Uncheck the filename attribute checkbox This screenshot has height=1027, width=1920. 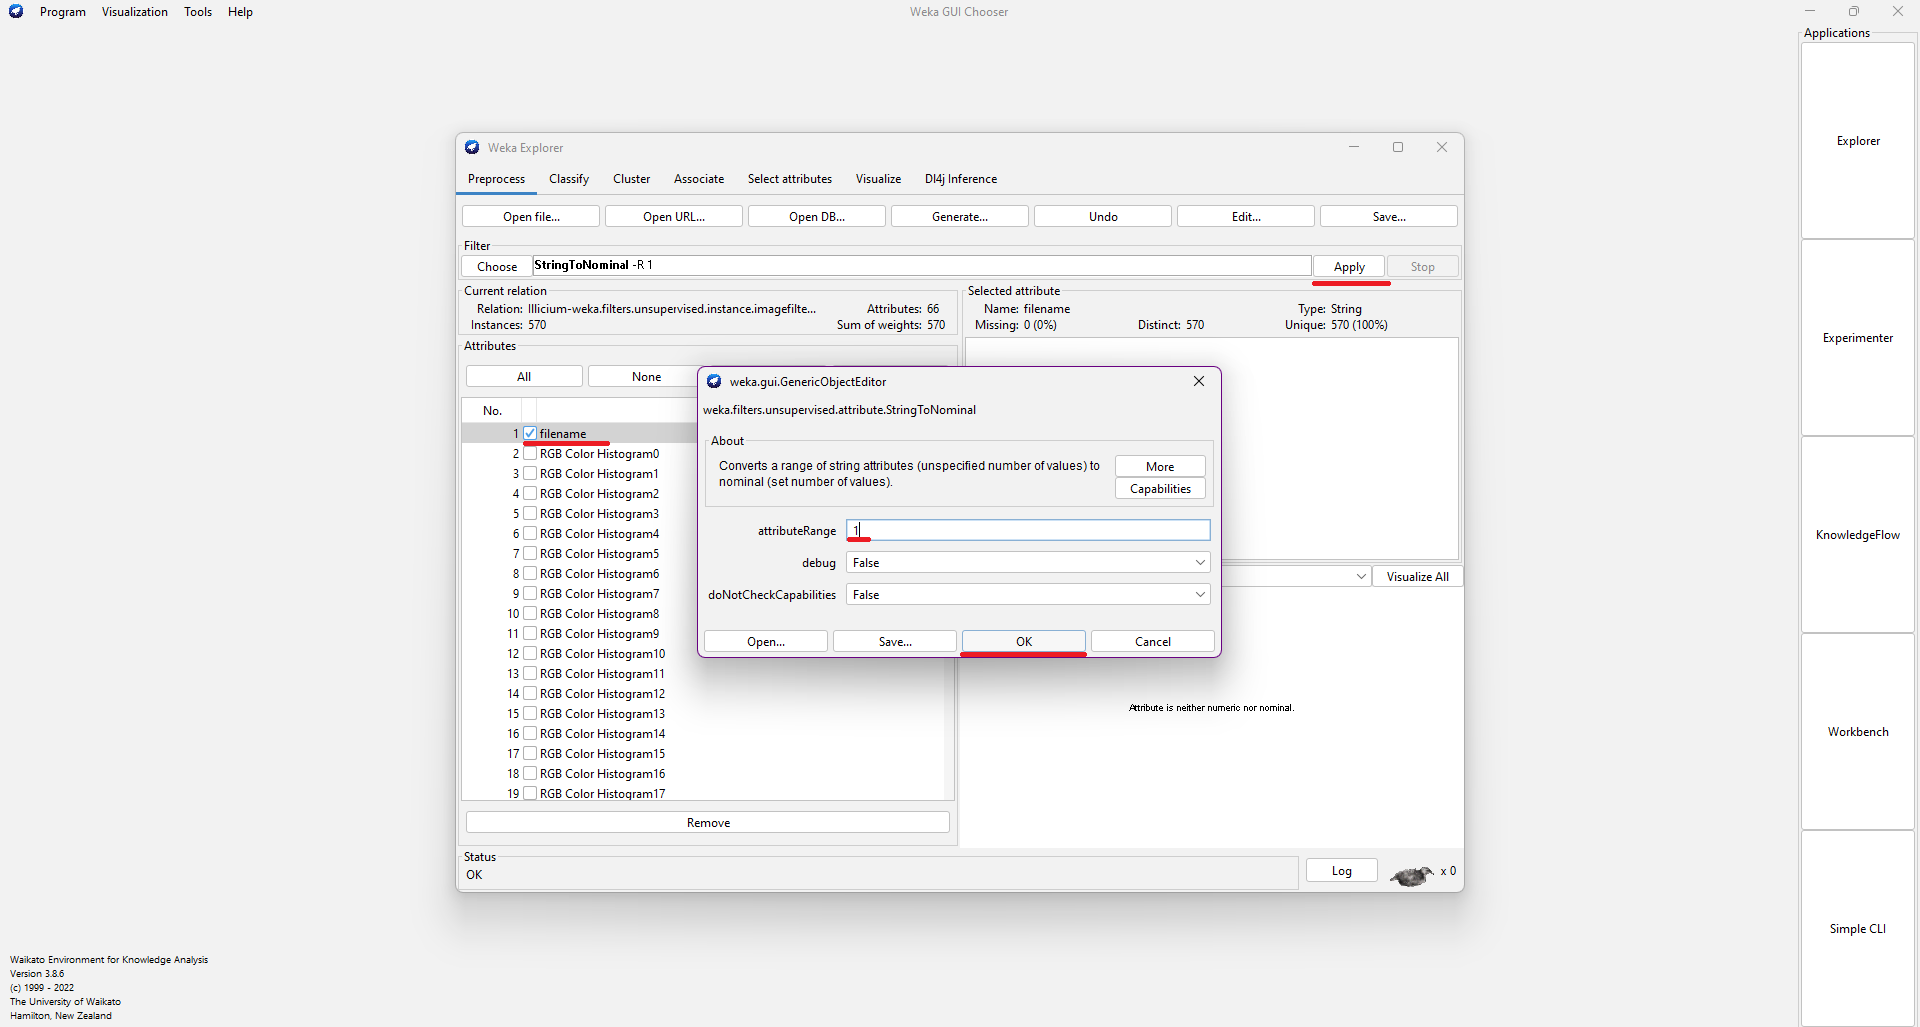[x=530, y=434]
